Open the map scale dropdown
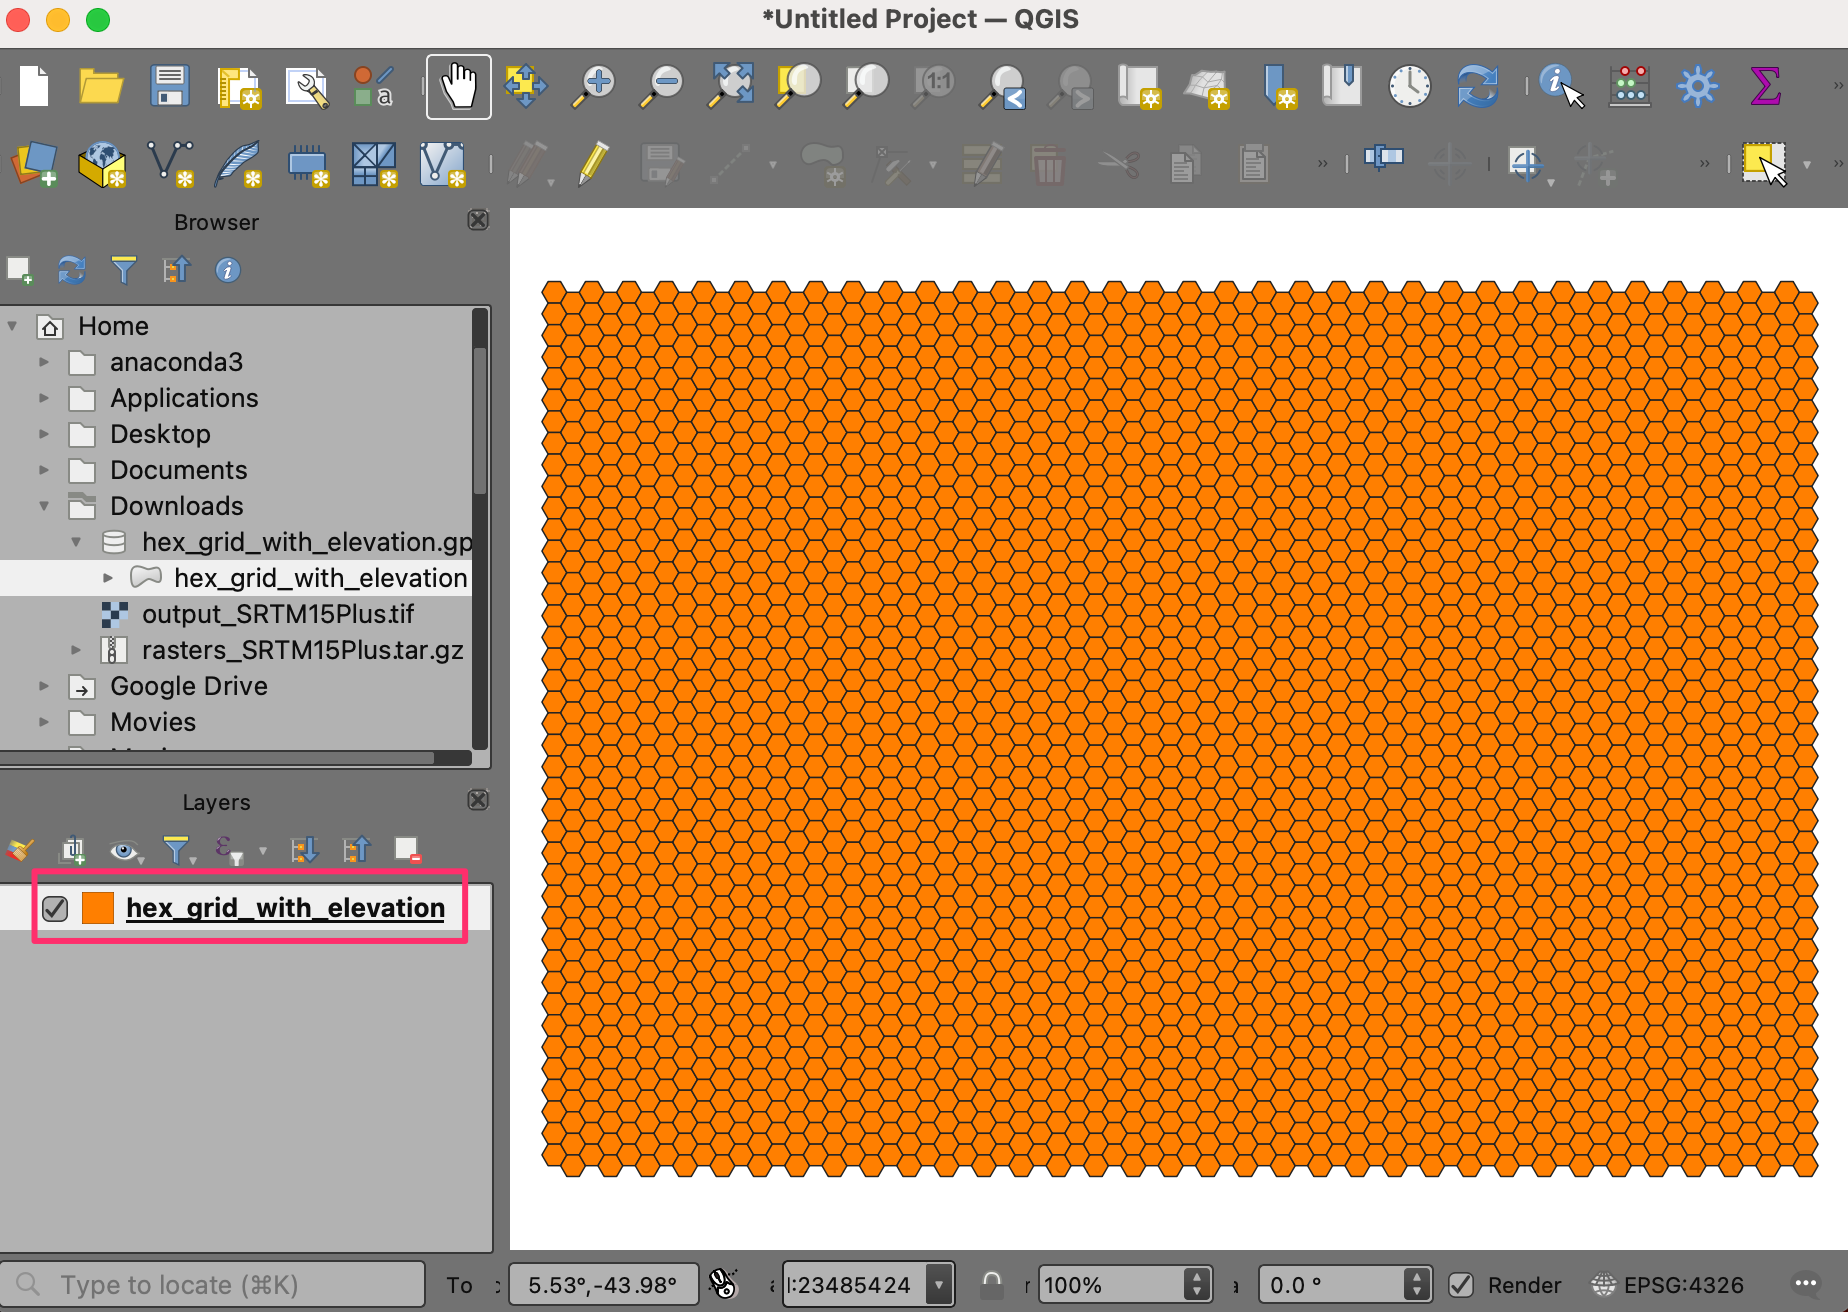The image size is (1848, 1312). (x=938, y=1285)
